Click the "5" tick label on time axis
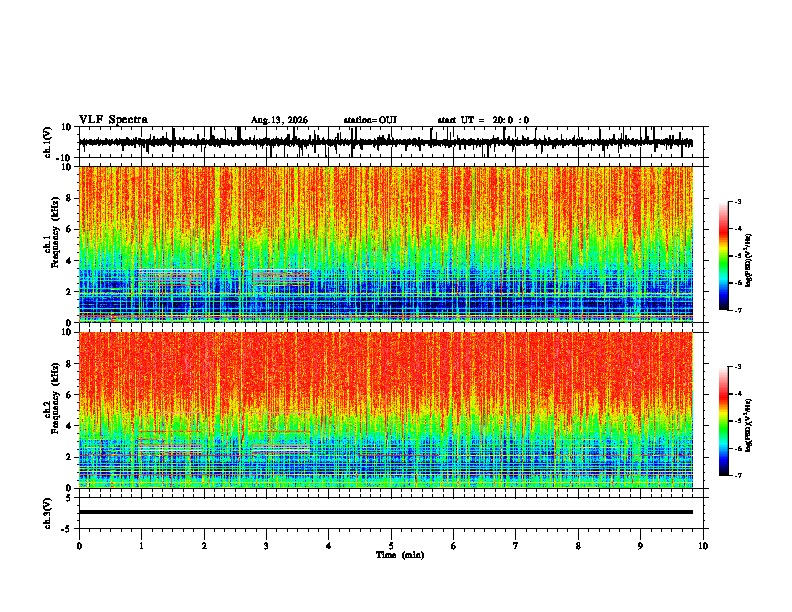Viewport: 792px width, 612px height. coord(391,546)
